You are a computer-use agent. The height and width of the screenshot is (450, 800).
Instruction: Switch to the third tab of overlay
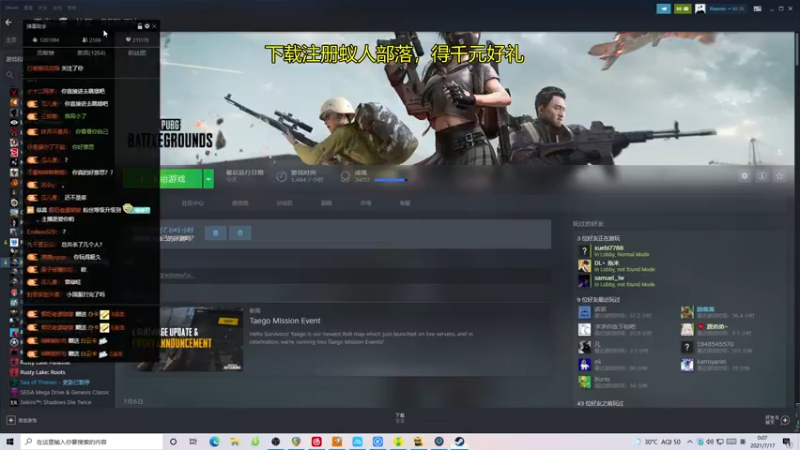pos(137,53)
